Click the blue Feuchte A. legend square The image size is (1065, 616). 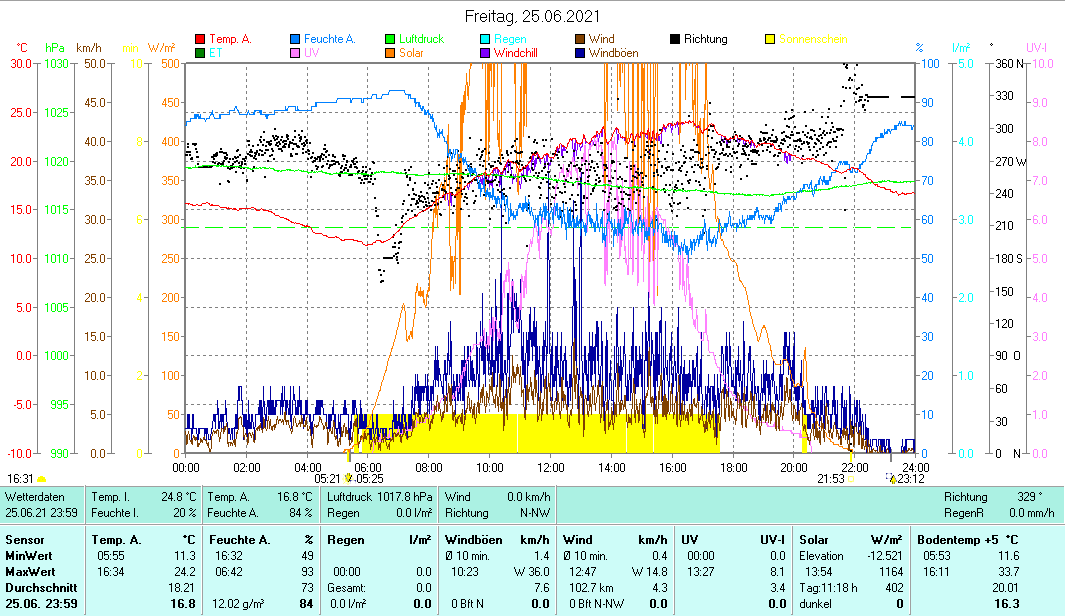pyautogui.click(x=295, y=39)
